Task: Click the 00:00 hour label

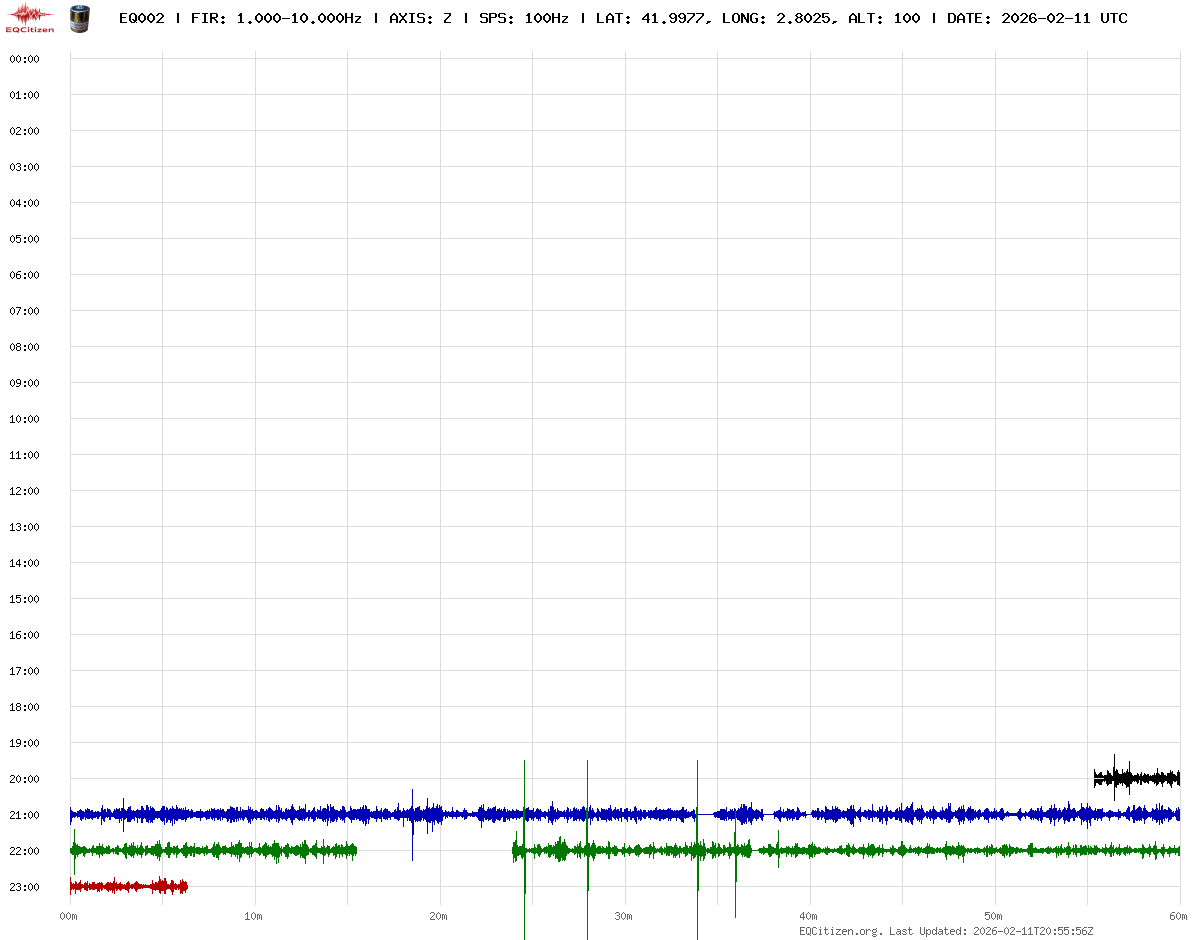Action: [24, 59]
